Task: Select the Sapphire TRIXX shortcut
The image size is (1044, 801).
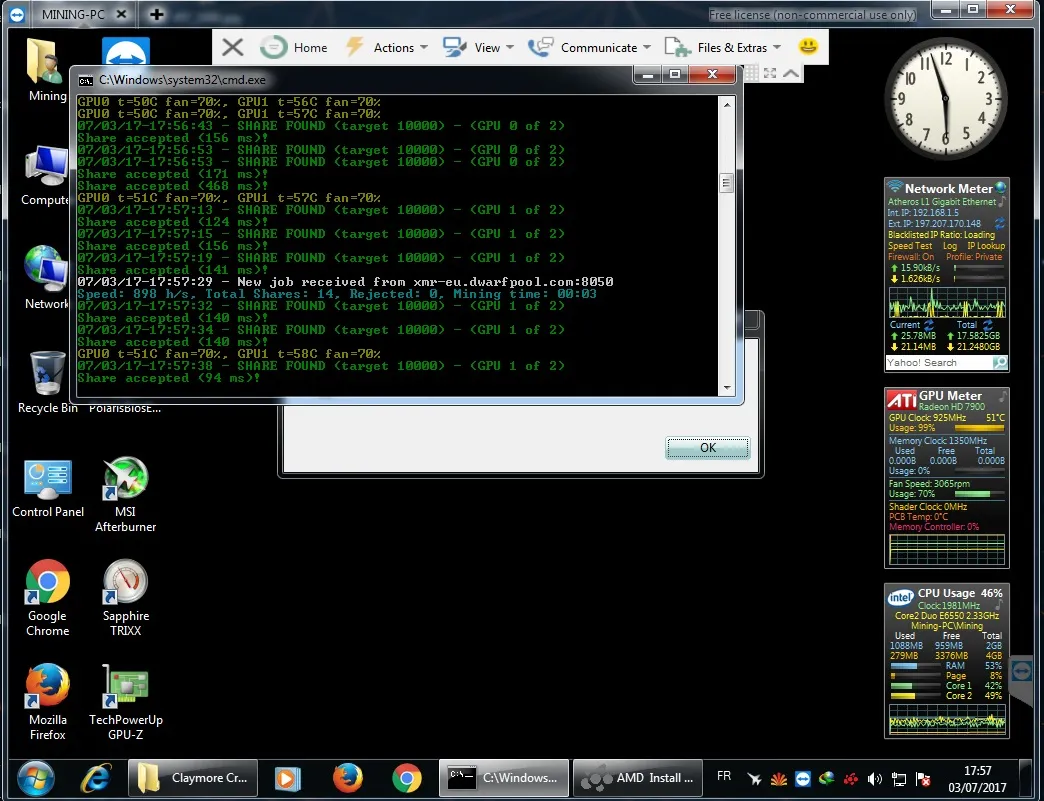Action: click(125, 598)
